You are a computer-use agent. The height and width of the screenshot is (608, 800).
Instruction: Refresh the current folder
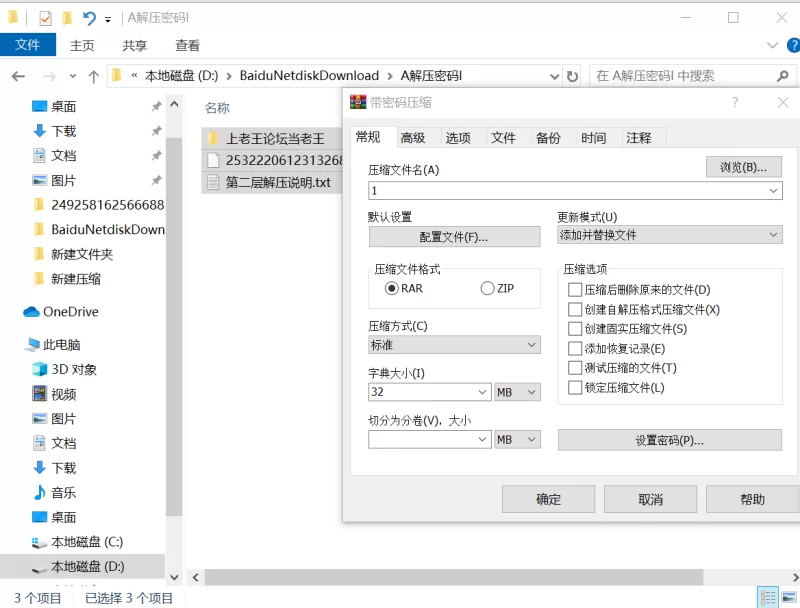(x=572, y=77)
